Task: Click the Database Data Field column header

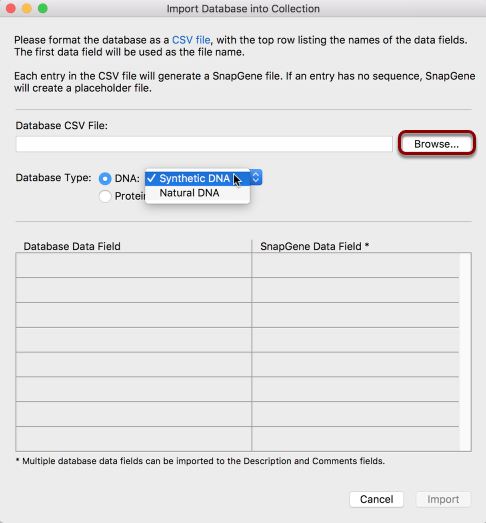Action: [72, 246]
